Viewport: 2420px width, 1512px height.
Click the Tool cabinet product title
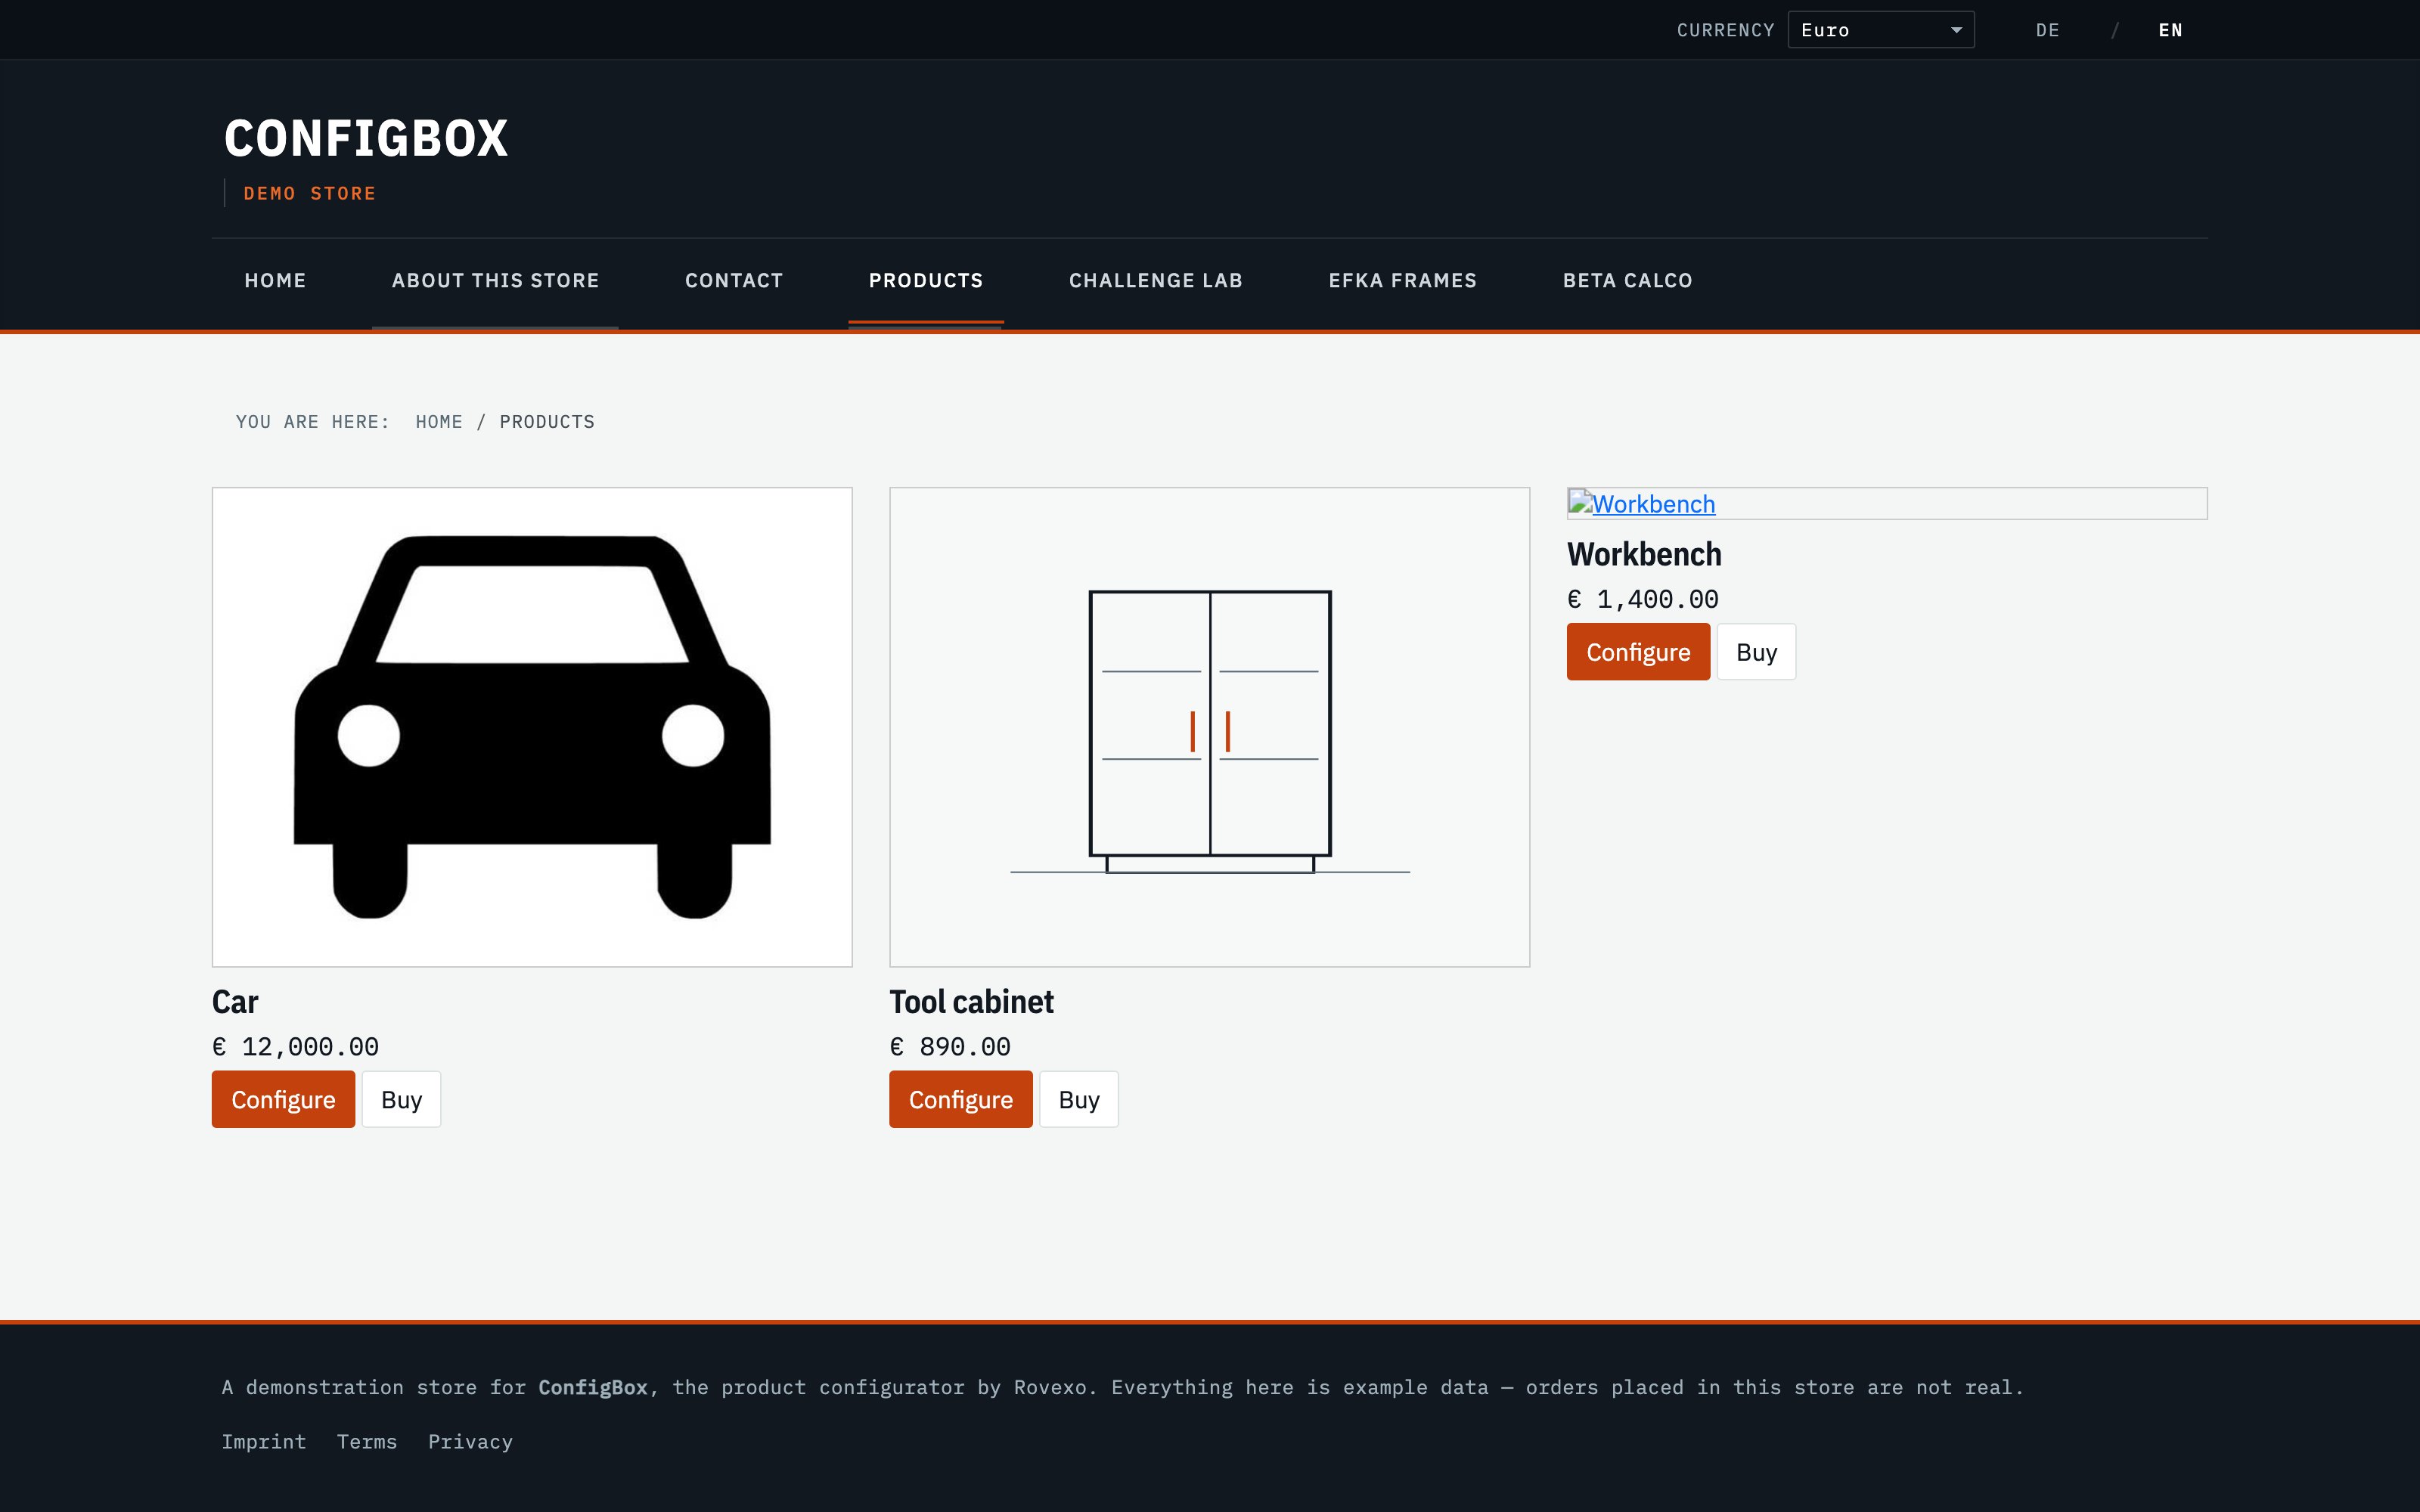pos(971,1001)
